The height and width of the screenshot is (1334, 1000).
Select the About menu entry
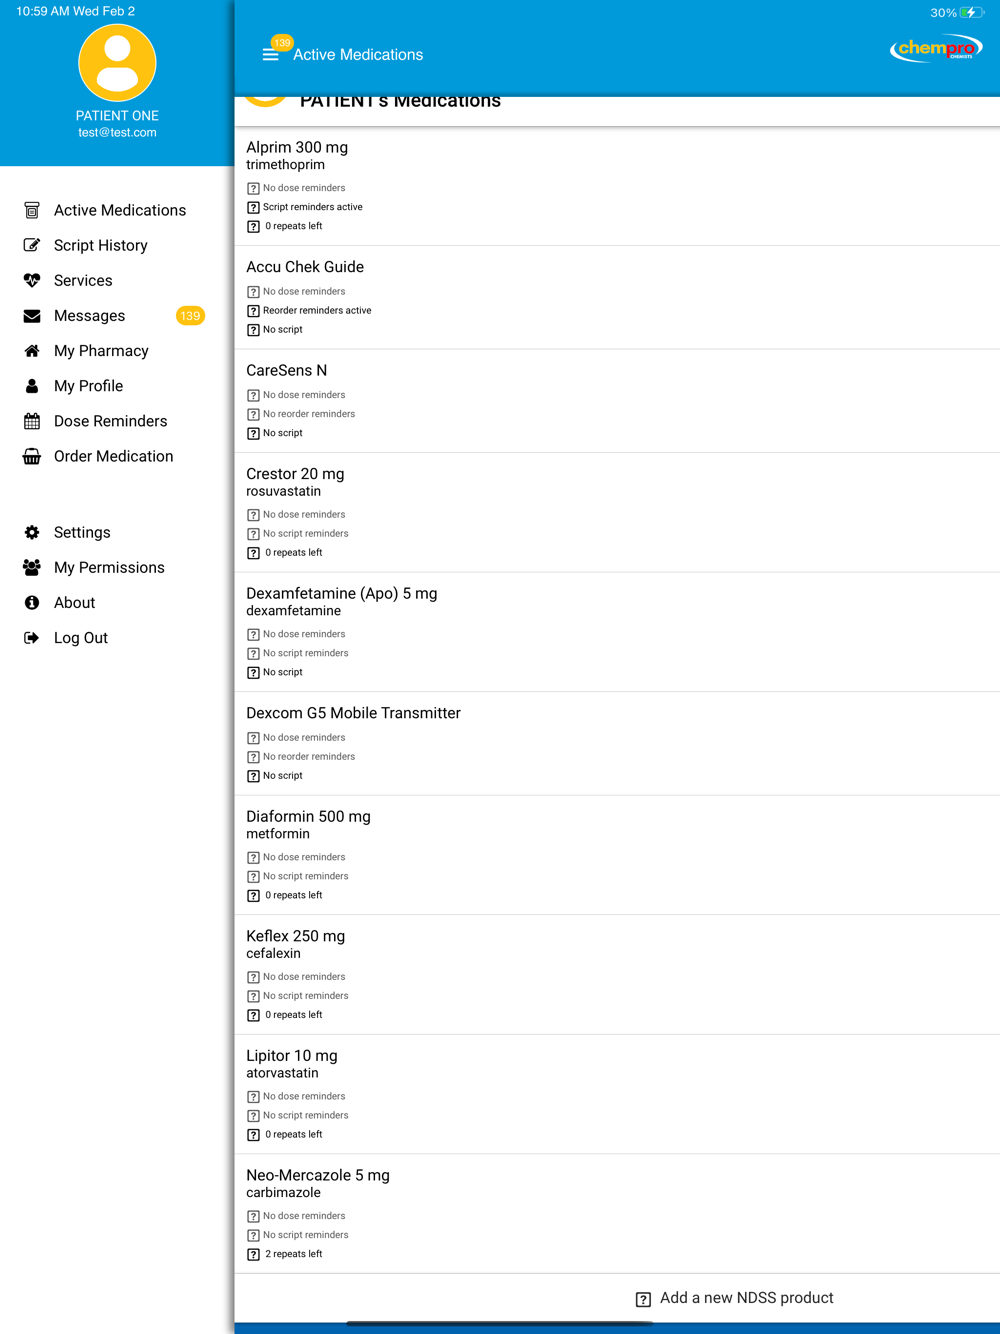click(x=74, y=603)
